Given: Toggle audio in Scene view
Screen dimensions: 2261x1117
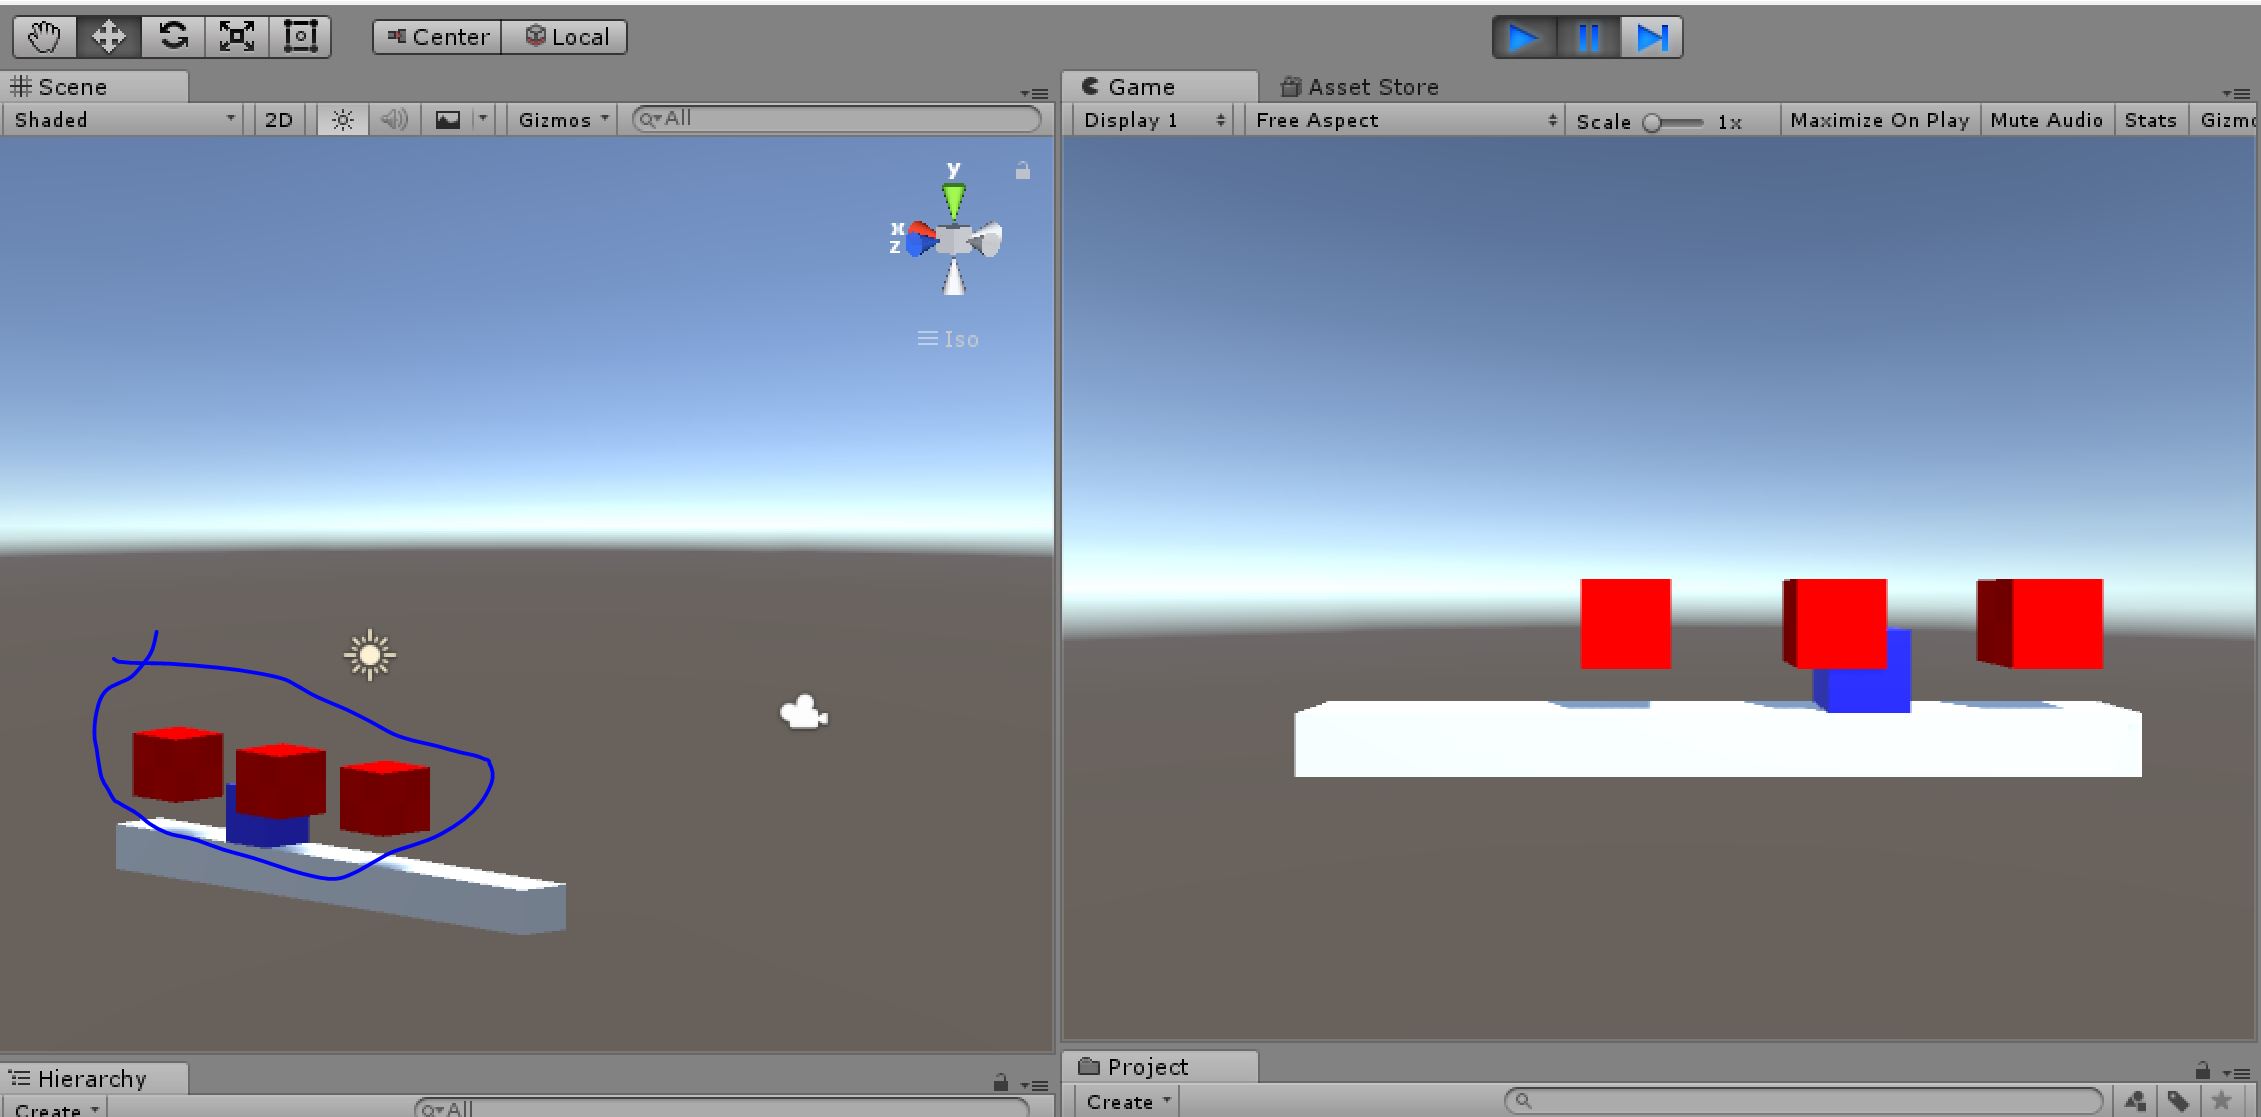Looking at the screenshot, I should point(391,120).
